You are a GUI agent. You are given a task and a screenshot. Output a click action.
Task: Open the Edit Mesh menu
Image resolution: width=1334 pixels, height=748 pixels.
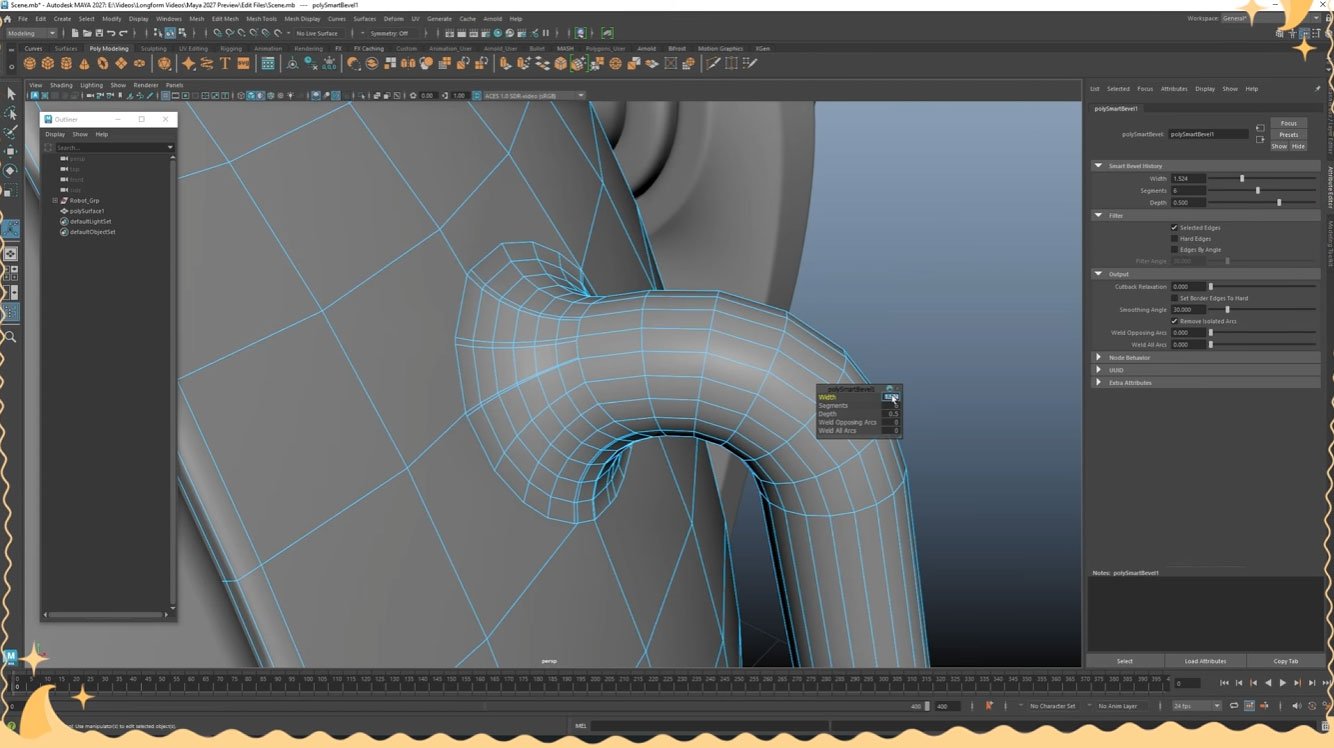click(x=225, y=18)
